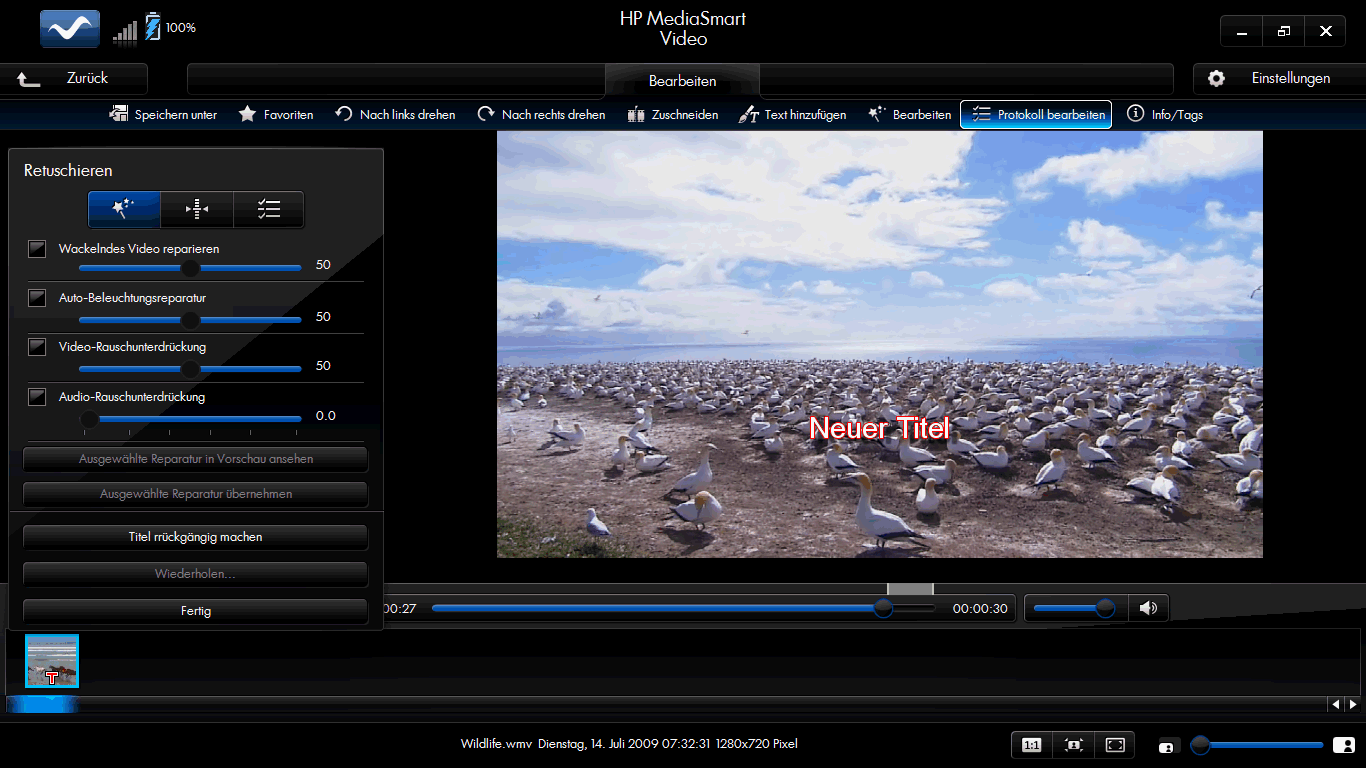Select the Wildlife clip thumbnail in timeline
The height and width of the screenshot is (768, 1366).
tap(52, 661)
